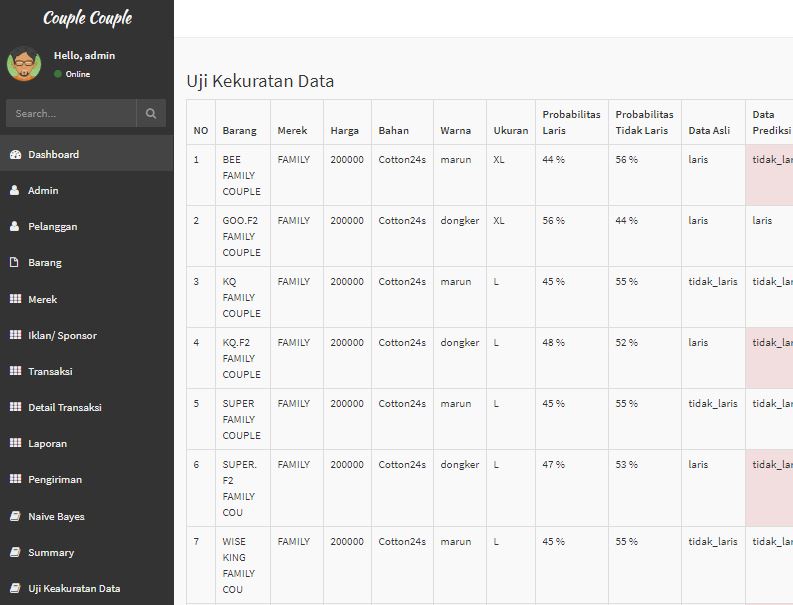Click the Summary book icon

15,552
